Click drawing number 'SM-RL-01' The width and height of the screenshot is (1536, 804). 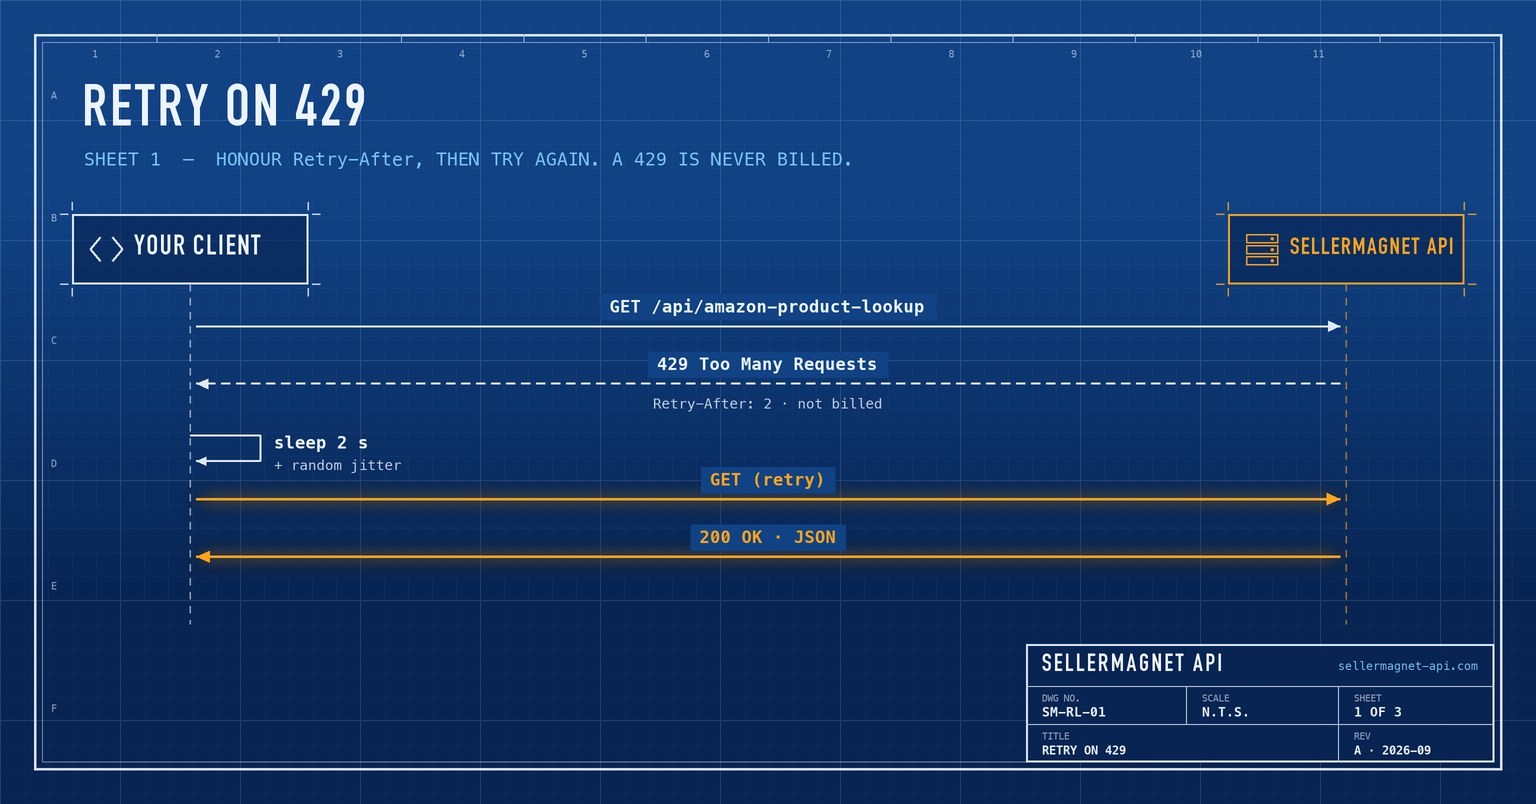(x=1074, y=712)
